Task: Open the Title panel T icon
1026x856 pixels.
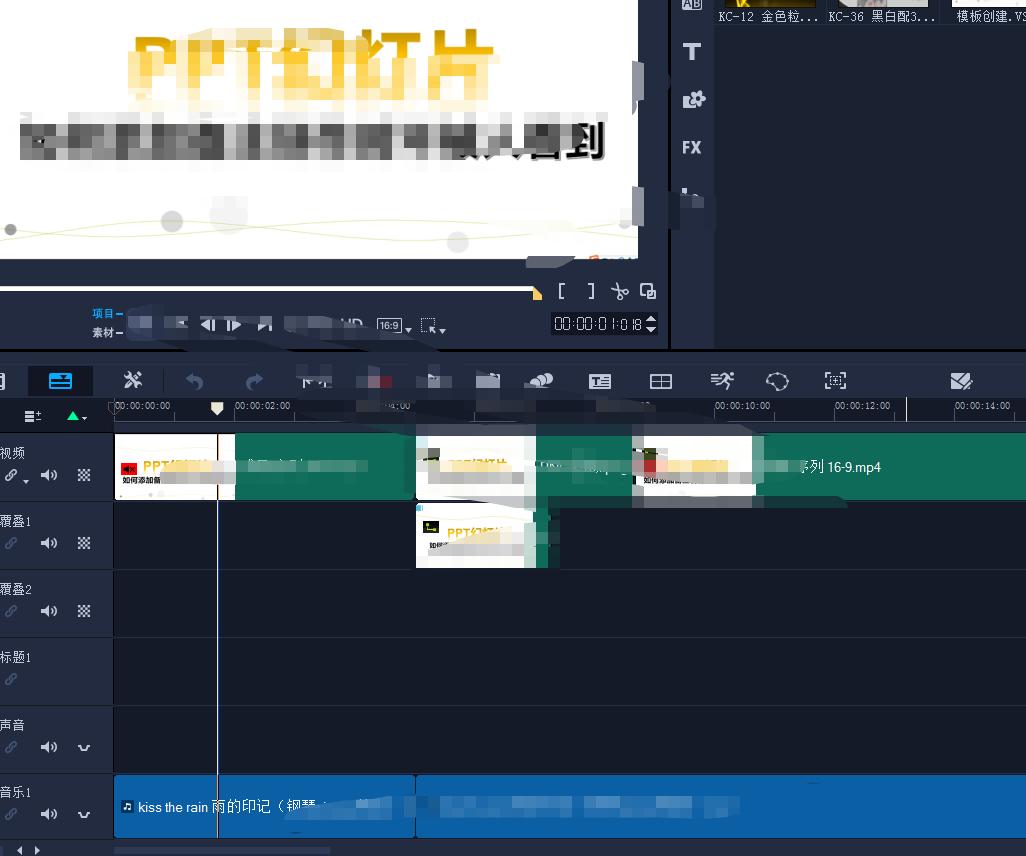Action: (692, 52)
